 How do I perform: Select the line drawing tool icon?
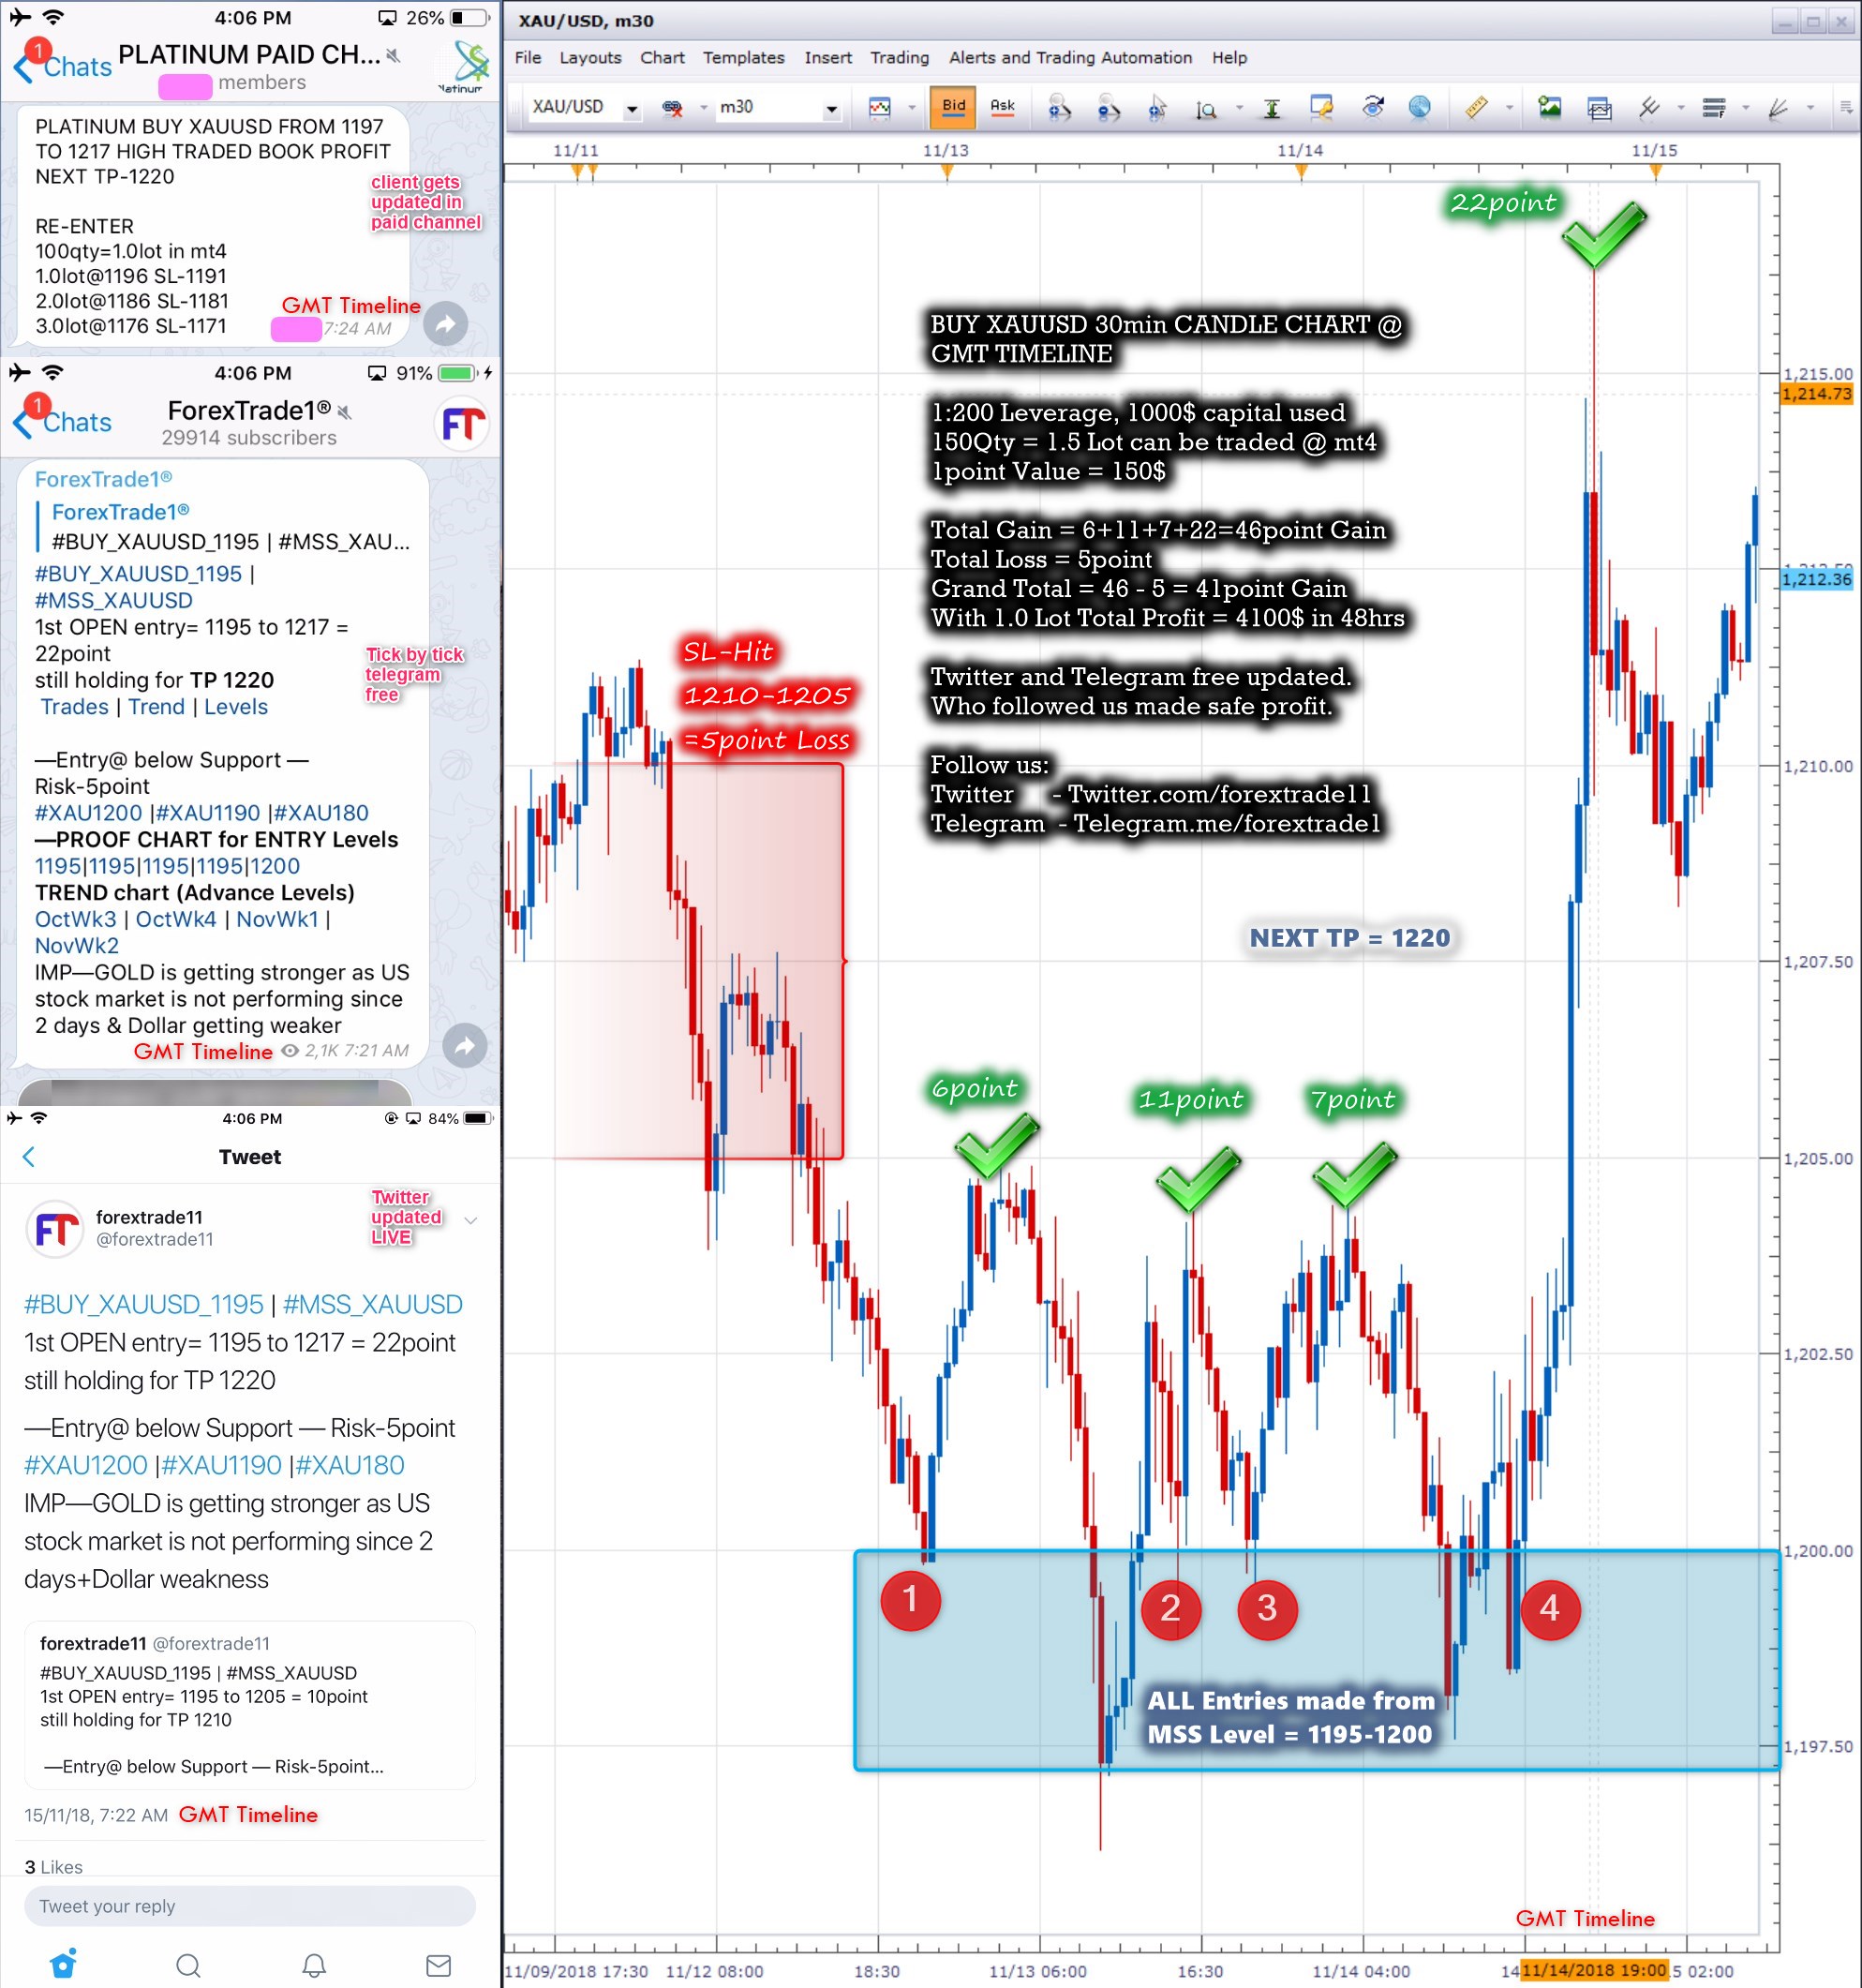[1649, 107]
